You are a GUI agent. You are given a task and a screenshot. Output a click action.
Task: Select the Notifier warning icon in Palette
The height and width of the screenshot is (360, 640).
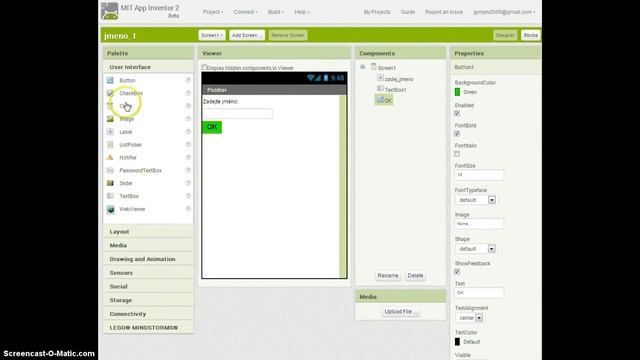tap(110, 157)
